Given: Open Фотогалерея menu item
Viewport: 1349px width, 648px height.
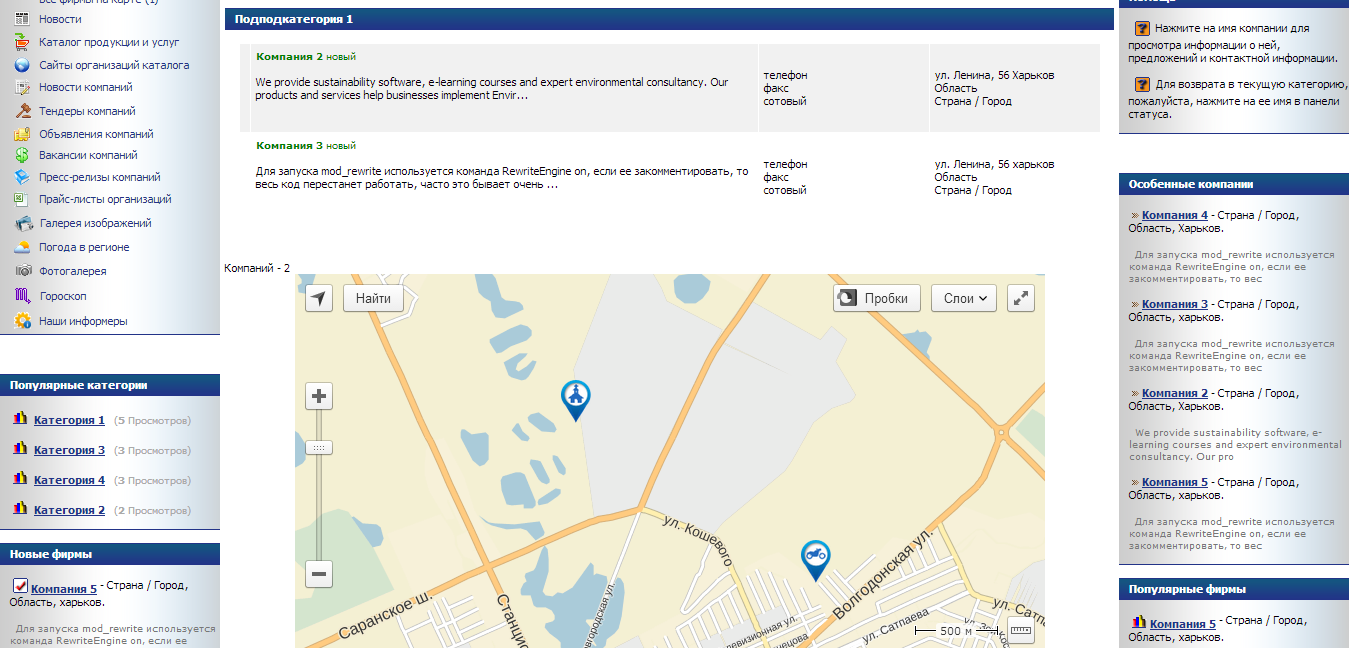Looking at the screenshot, I should 73,271.
